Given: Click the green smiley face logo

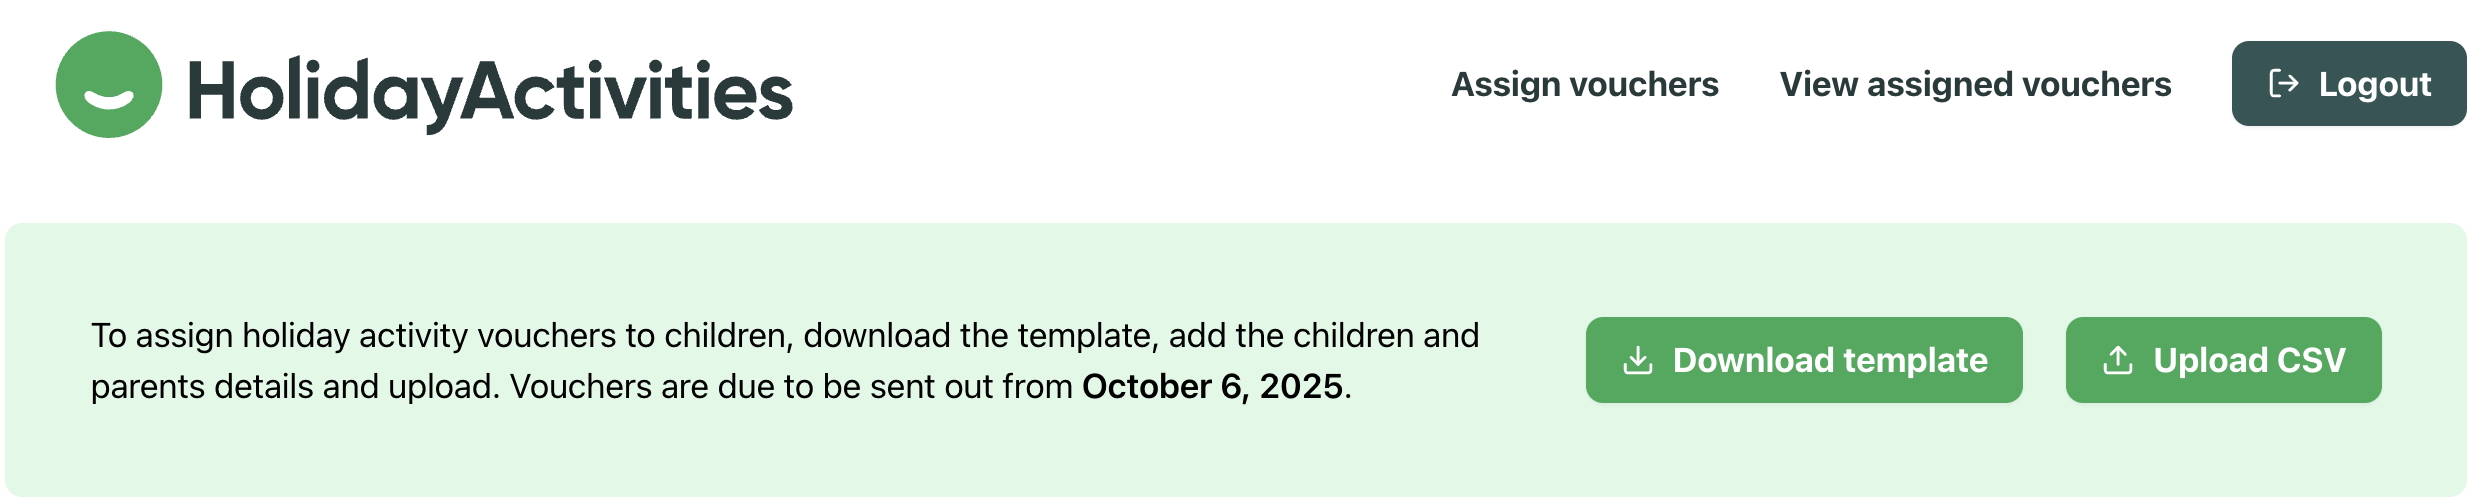Looking at the screenshot, I should click(109, 85).
